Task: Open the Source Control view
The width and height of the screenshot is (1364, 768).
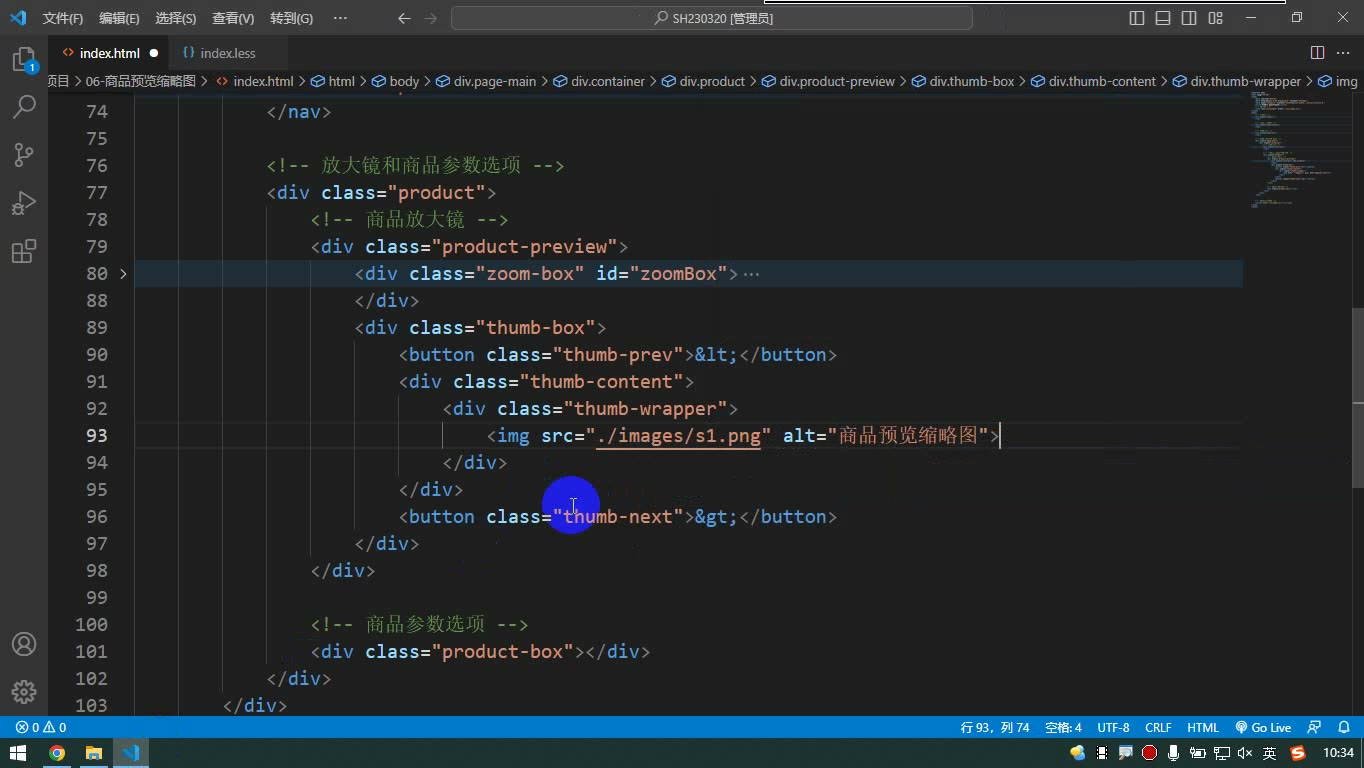Action: click(24, 155)
